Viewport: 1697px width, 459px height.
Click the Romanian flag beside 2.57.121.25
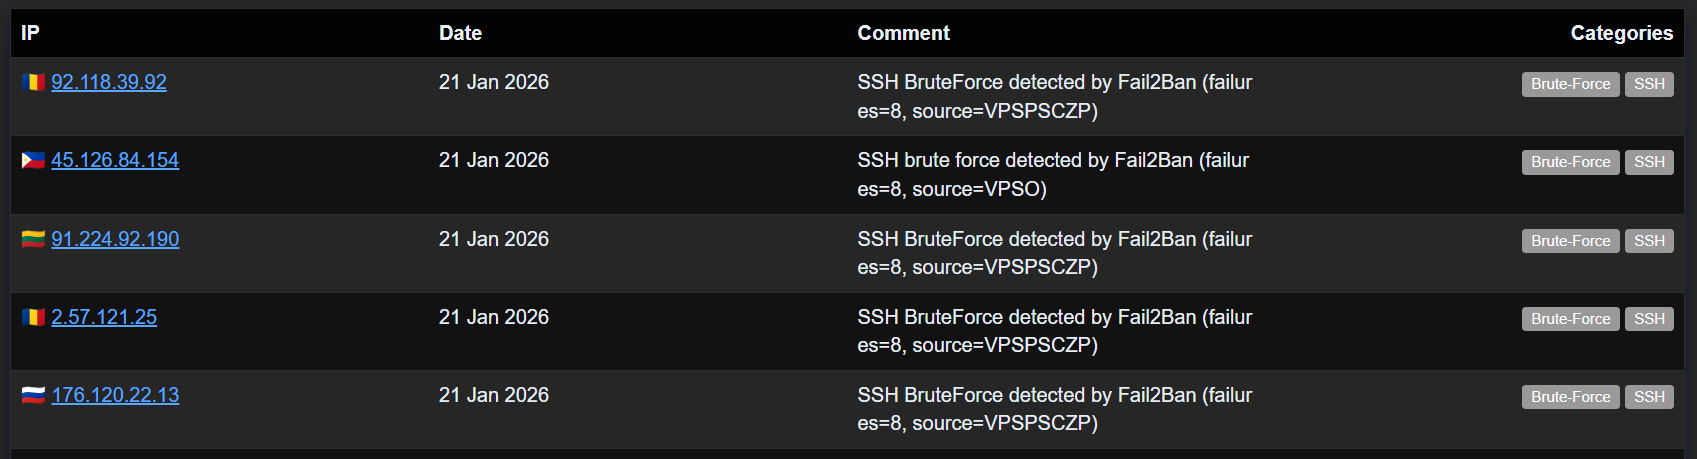pos(33,317)
